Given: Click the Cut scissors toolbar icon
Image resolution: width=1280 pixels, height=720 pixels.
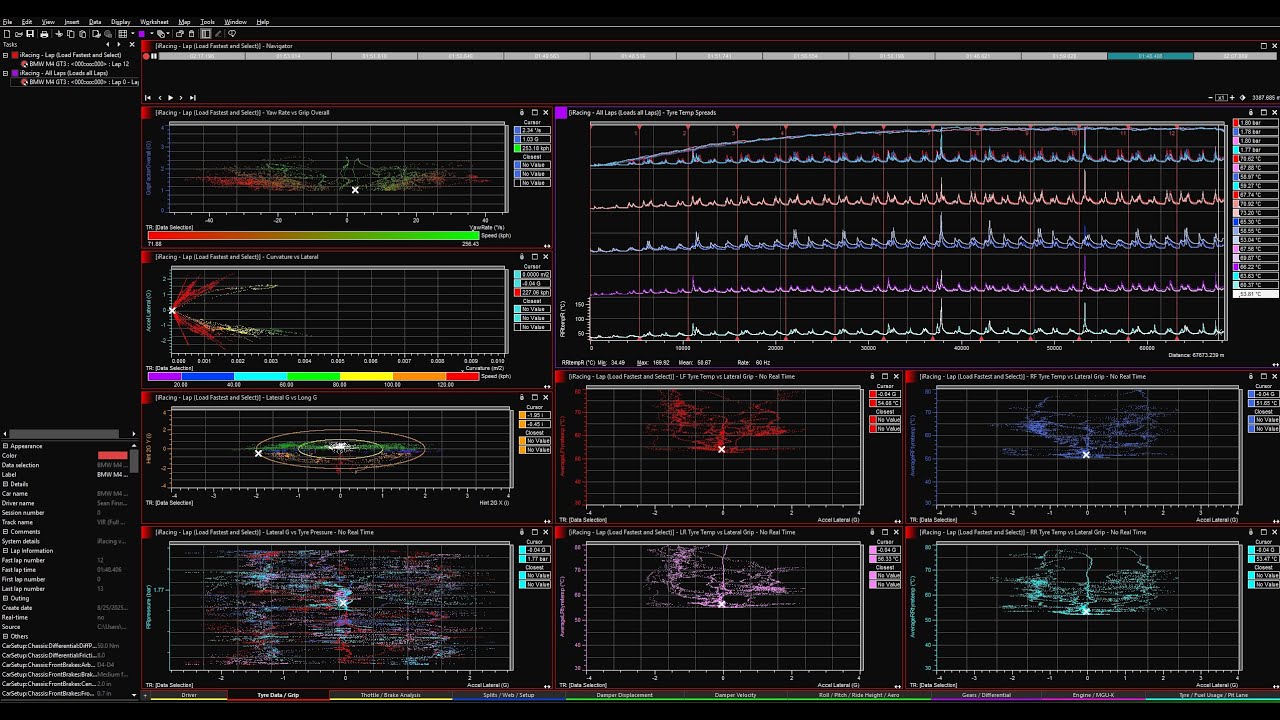Looking at the screenshot, I should coord(58,33).
